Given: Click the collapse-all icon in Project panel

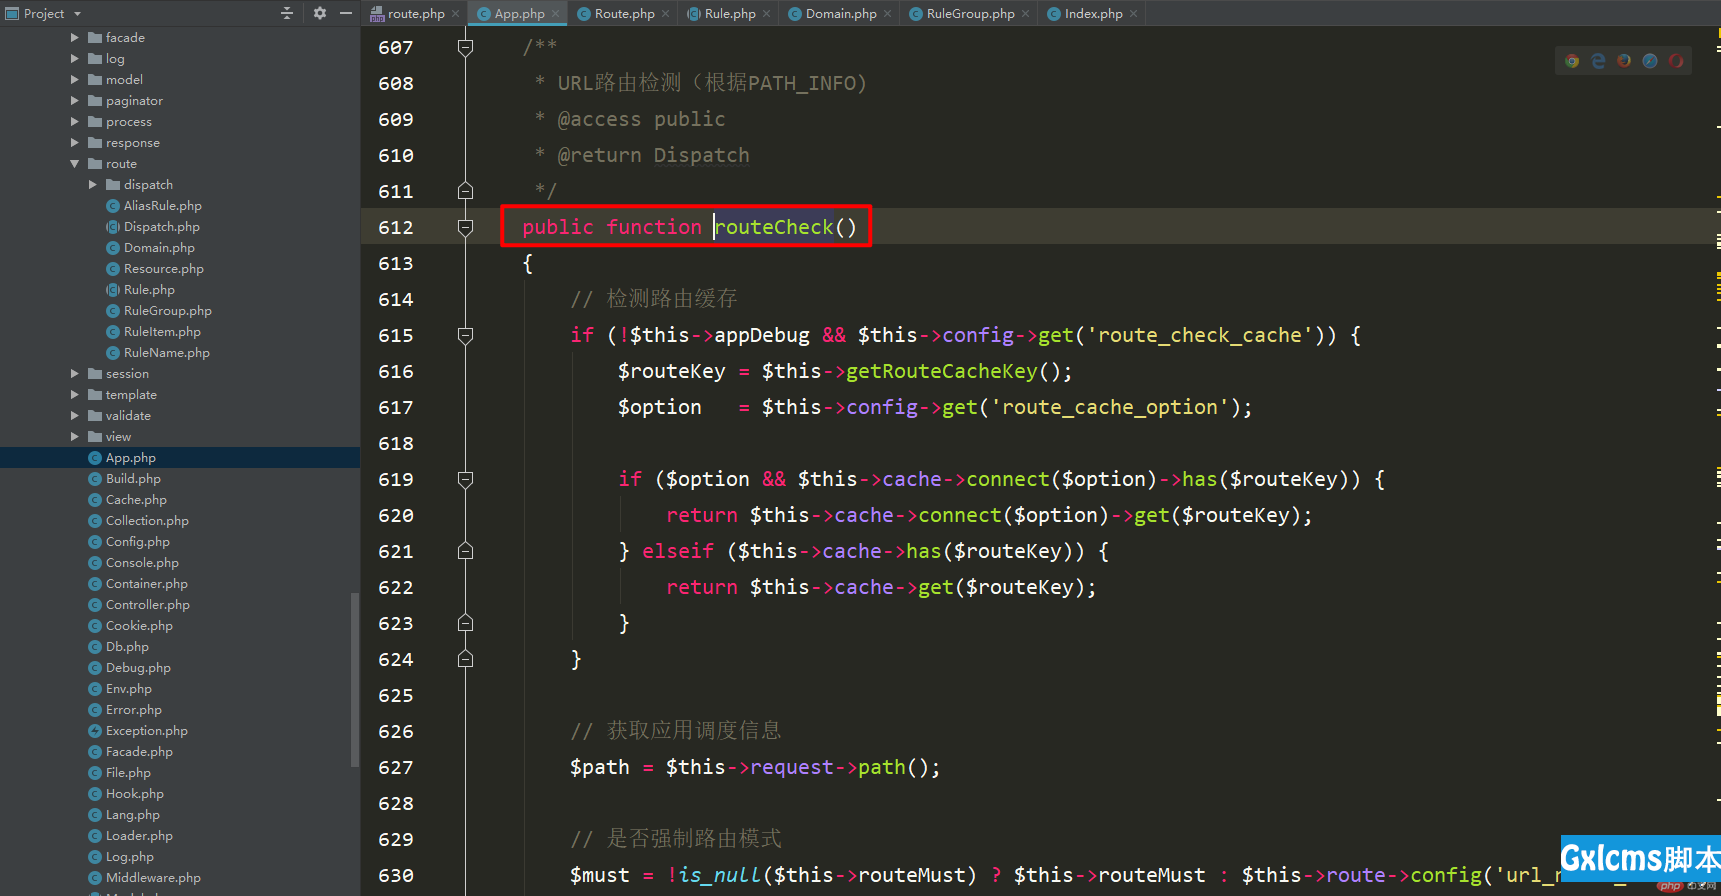Looking at the screenshot, I should pyautogui.click(x=287, y=13).
